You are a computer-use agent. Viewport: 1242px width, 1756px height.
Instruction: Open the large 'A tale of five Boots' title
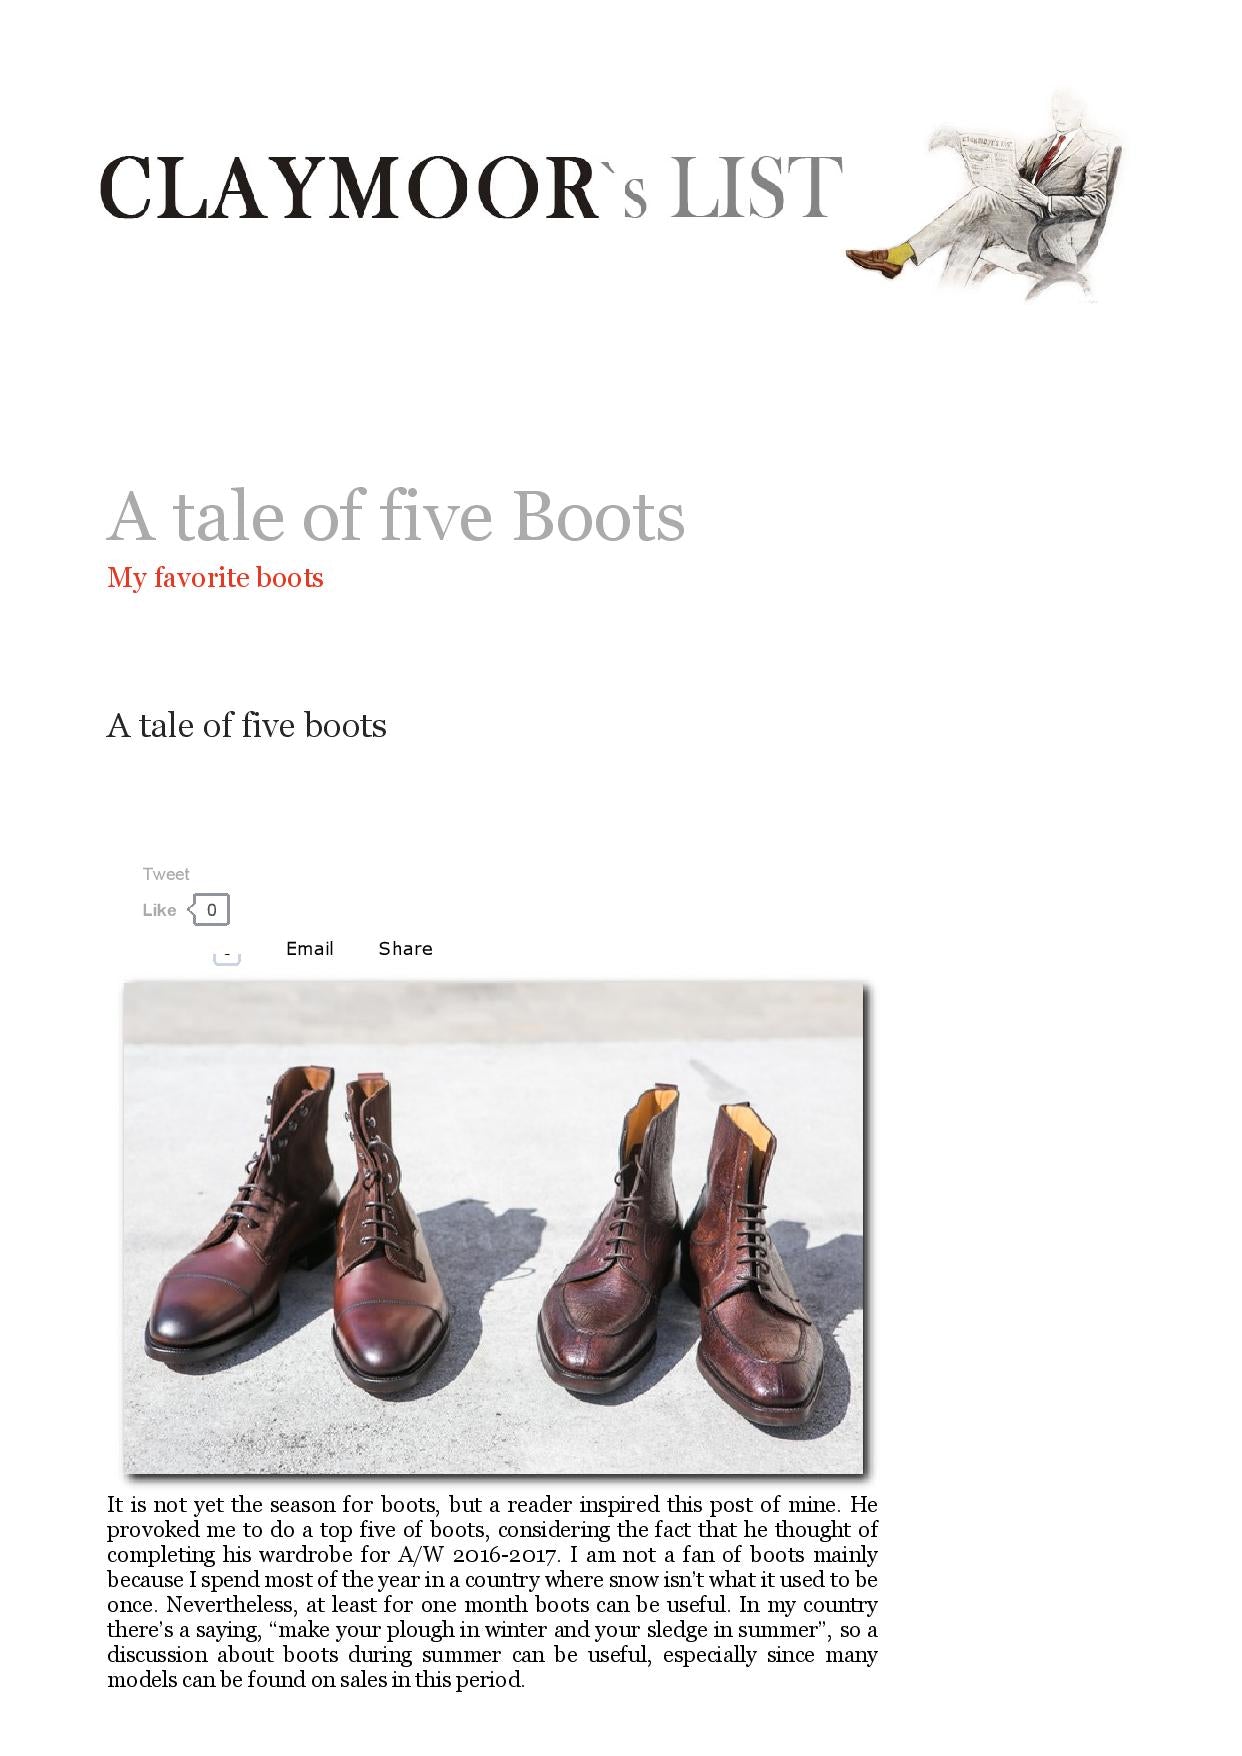tap(396, 517)
